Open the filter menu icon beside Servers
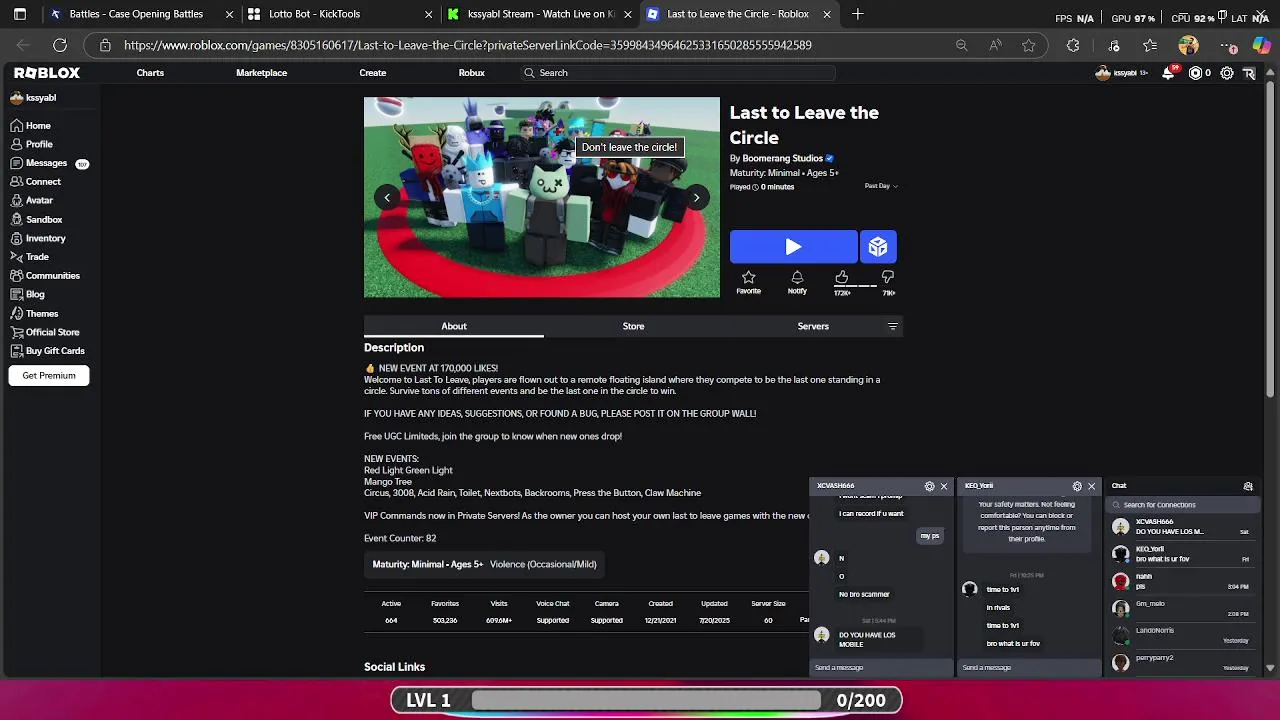 pyautogui.click(x=893, y=326)
